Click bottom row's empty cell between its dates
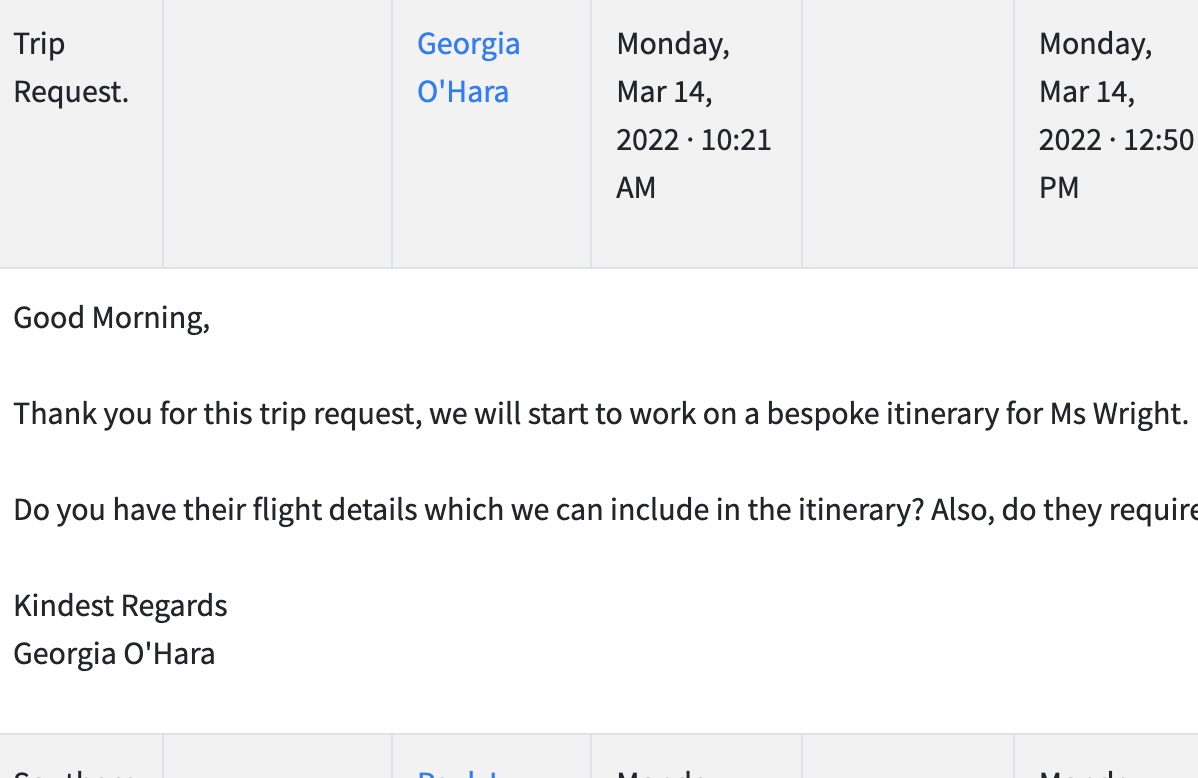This screenshot has width=1198, height=778. click(907, 760)
